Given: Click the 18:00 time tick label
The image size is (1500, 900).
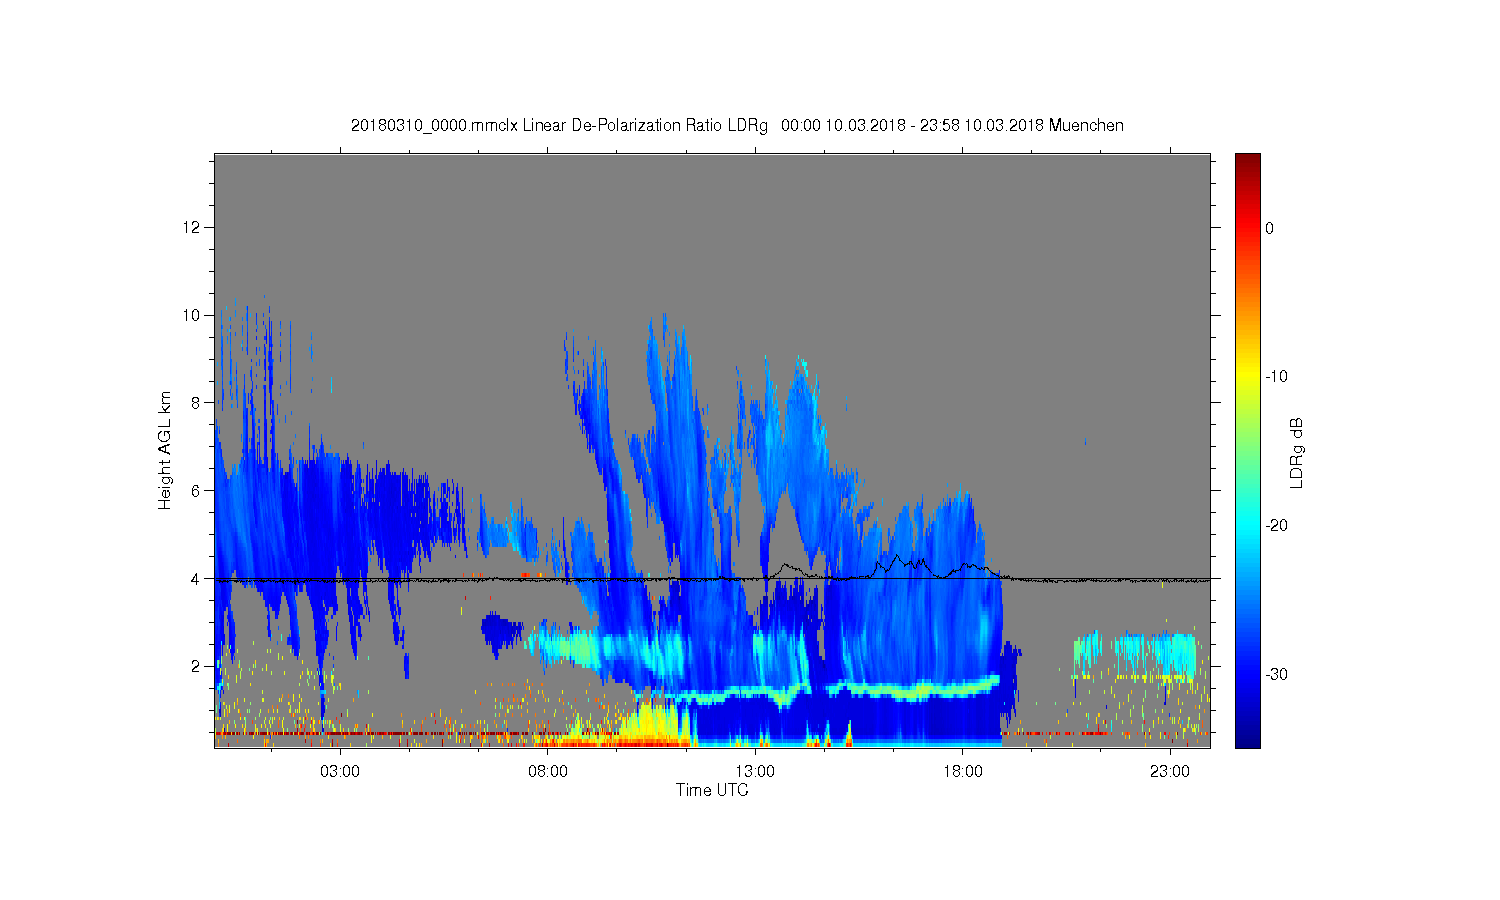Looking at the screenshot, I should coord(963,772).
